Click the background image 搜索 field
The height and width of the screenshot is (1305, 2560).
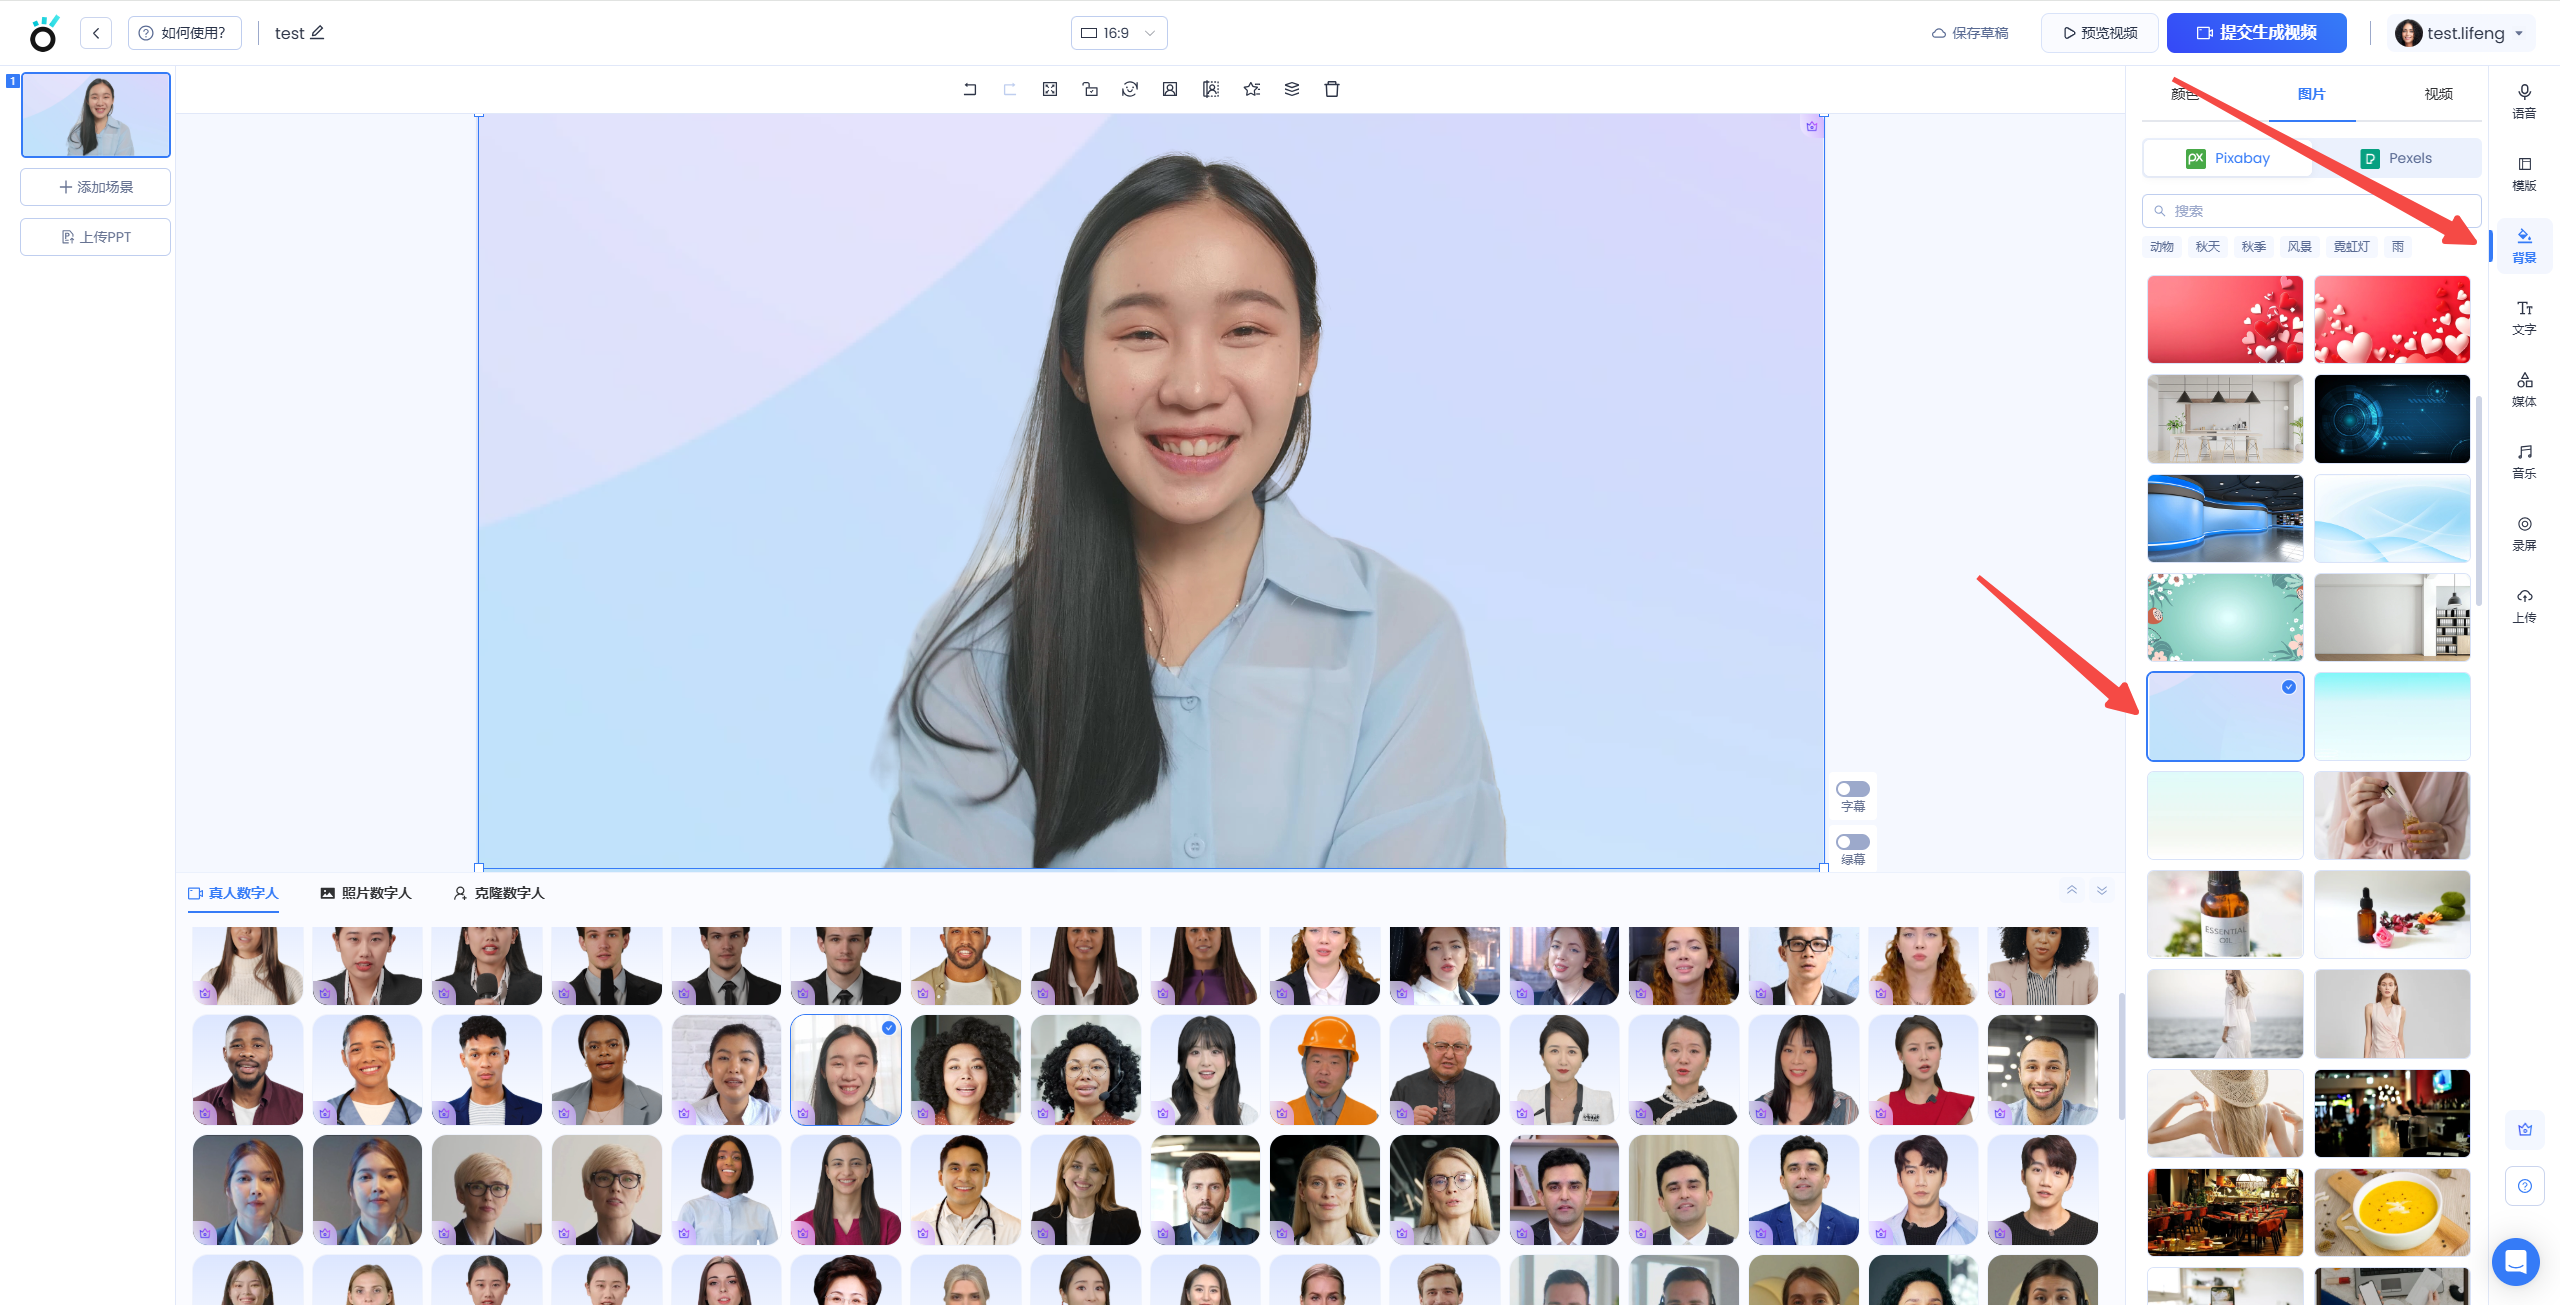[x=2310, y=211]
